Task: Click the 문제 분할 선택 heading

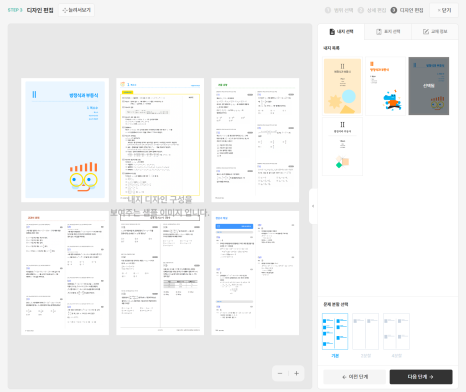Action: [x=336, y=304]
